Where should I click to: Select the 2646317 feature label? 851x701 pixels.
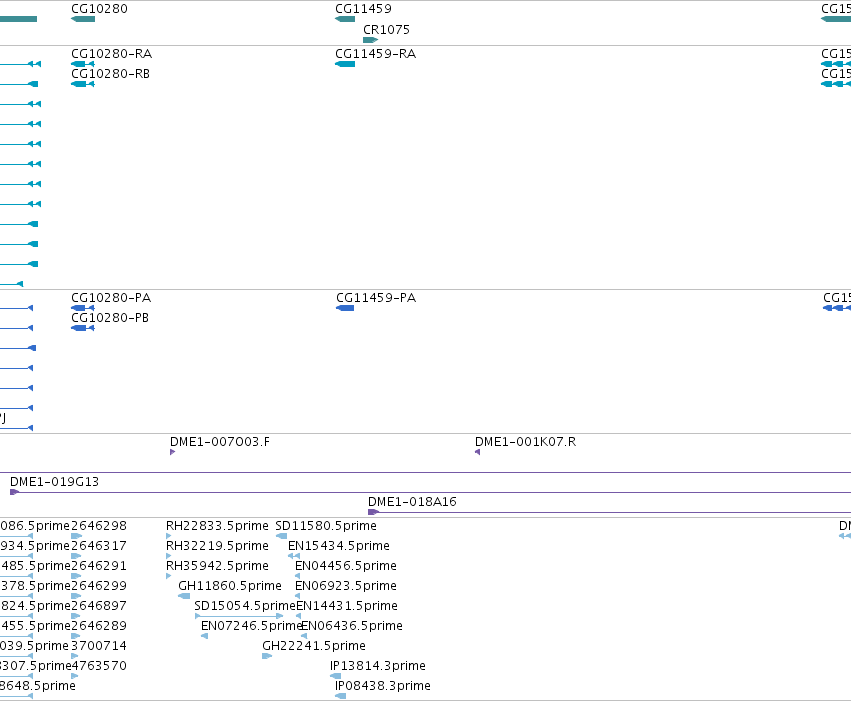[x=99, y=546]
